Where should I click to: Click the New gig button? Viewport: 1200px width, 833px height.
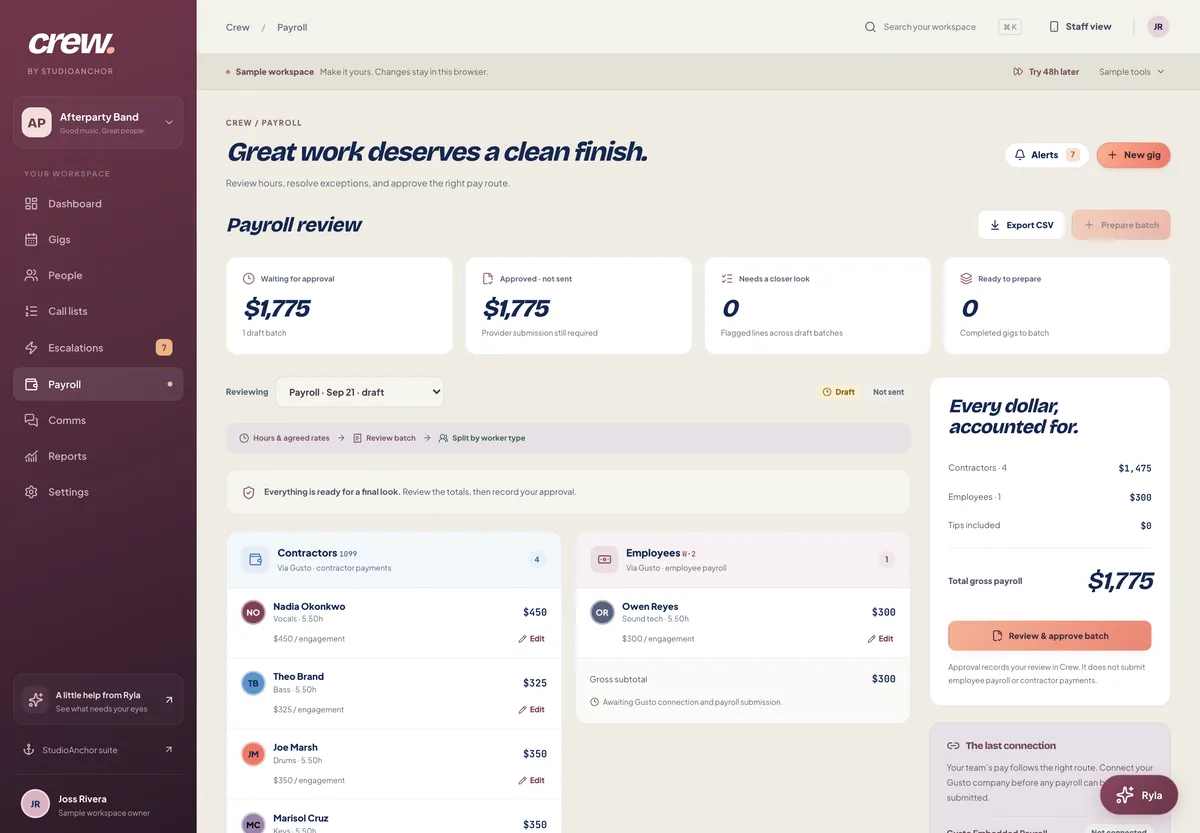1133,155
